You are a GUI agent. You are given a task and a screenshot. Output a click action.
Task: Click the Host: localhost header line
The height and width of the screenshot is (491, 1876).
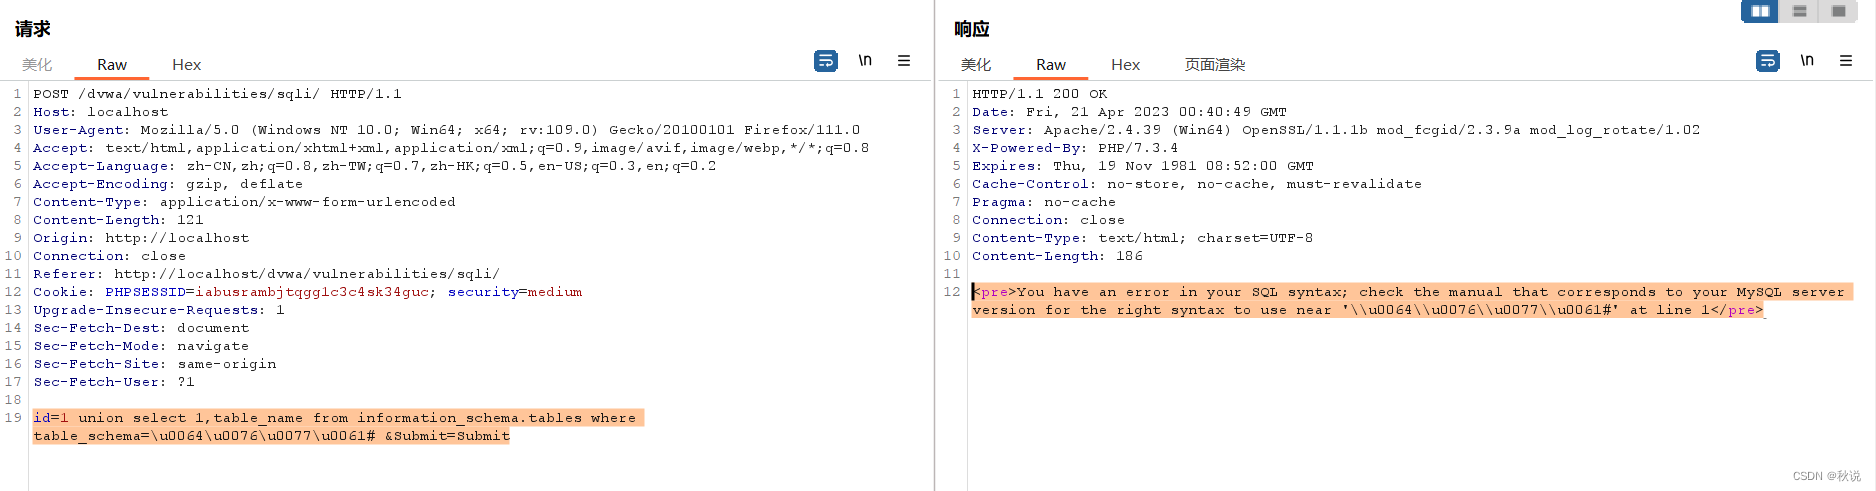click(100, 112)
